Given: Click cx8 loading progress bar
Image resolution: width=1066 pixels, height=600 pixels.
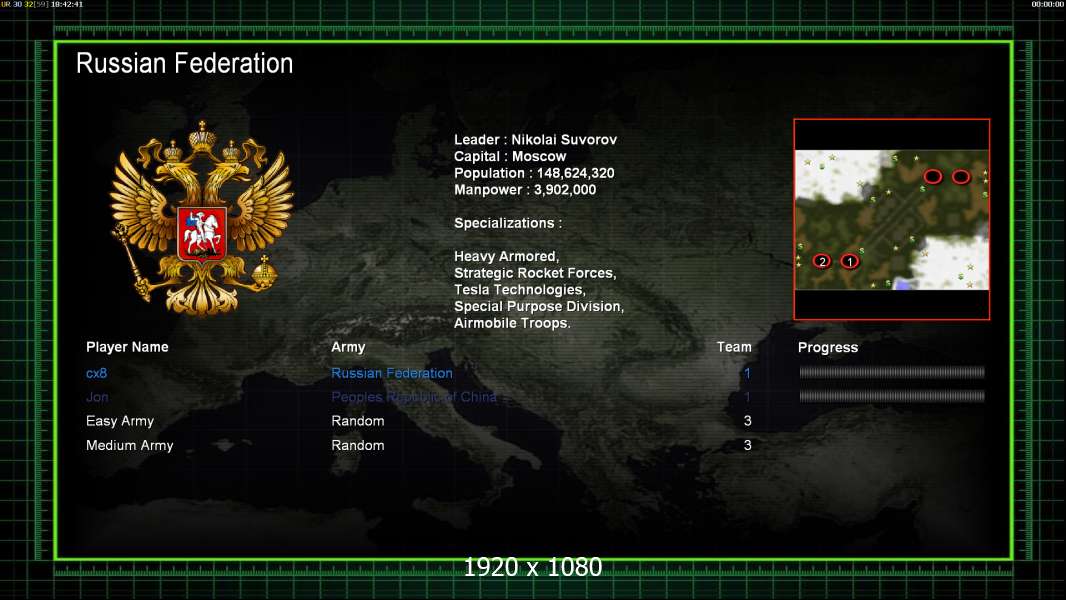Looking at the screenshot, I should pyautogui.click(x=892, y=372).
